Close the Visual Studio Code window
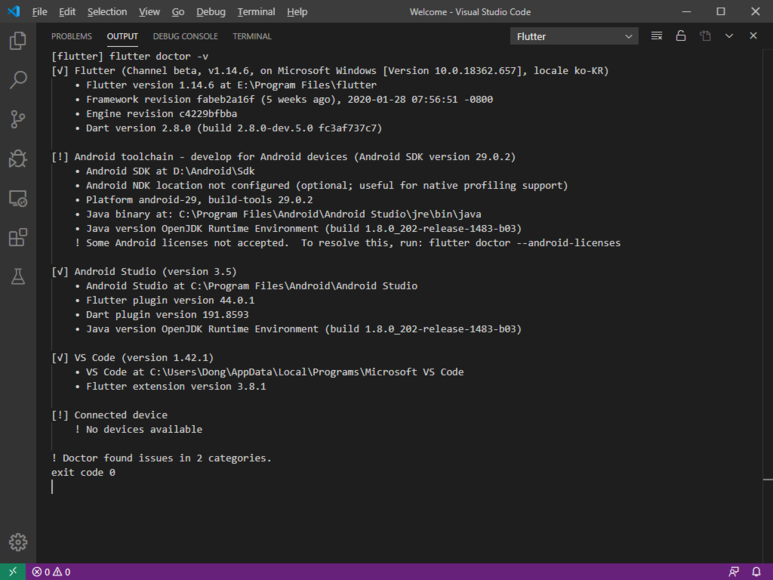Viewport: 773px width, 580px height. pos(755,11)
